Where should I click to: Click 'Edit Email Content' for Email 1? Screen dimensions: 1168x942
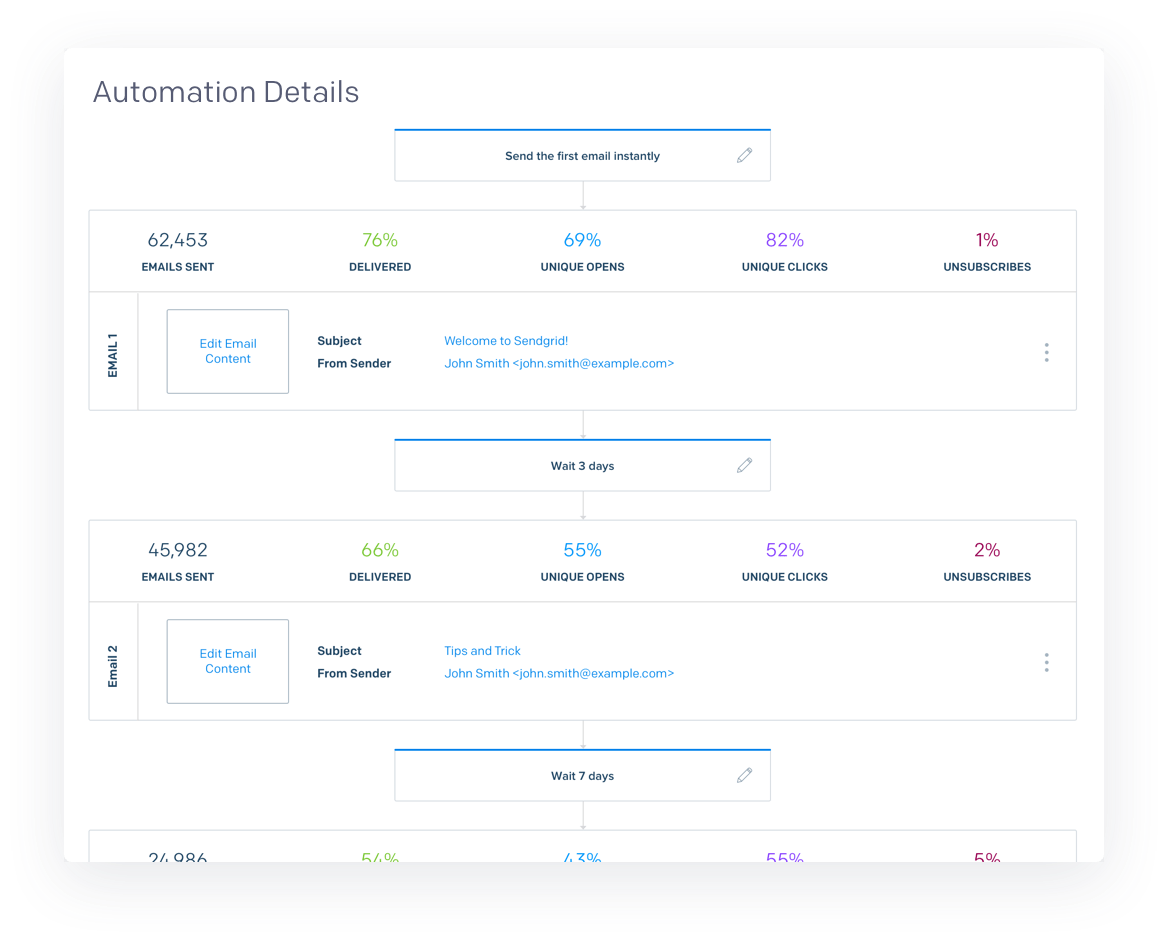pos(228,351)
